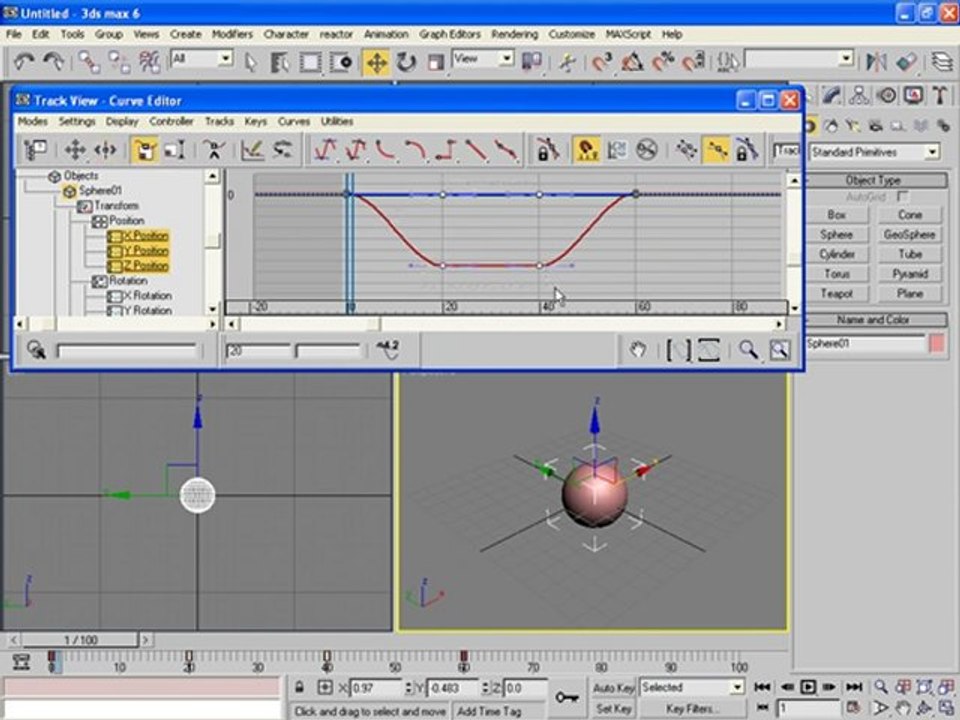Toggle Show Tangents button
960x720 pixels.
[x=717, y=149]
